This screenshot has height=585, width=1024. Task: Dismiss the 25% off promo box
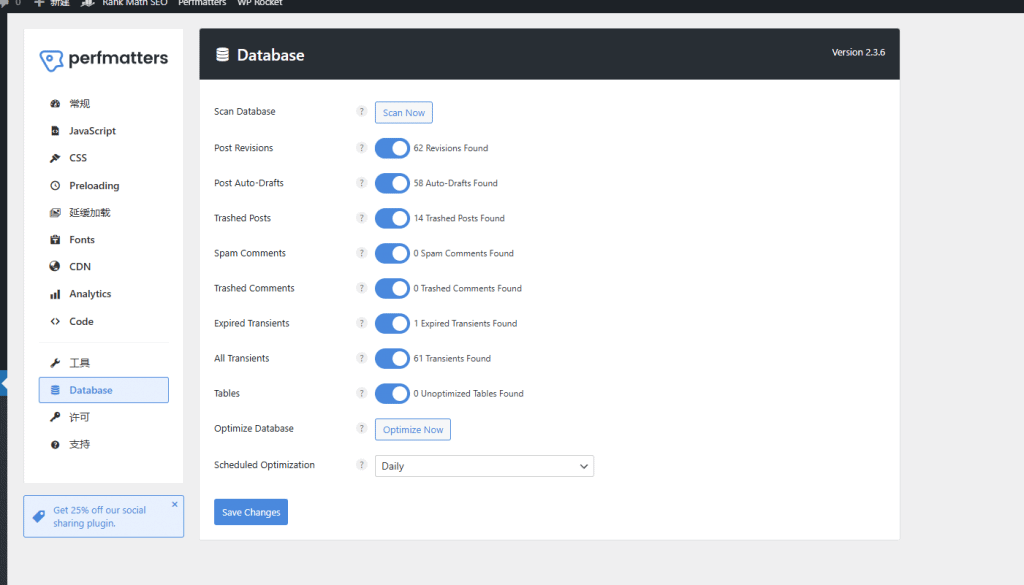174,504
